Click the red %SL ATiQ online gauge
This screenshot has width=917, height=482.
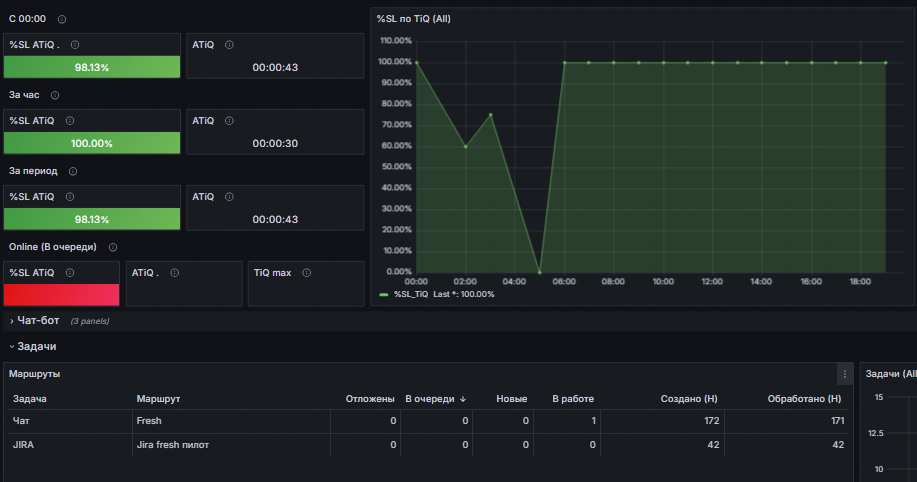(x=61, y=295)
